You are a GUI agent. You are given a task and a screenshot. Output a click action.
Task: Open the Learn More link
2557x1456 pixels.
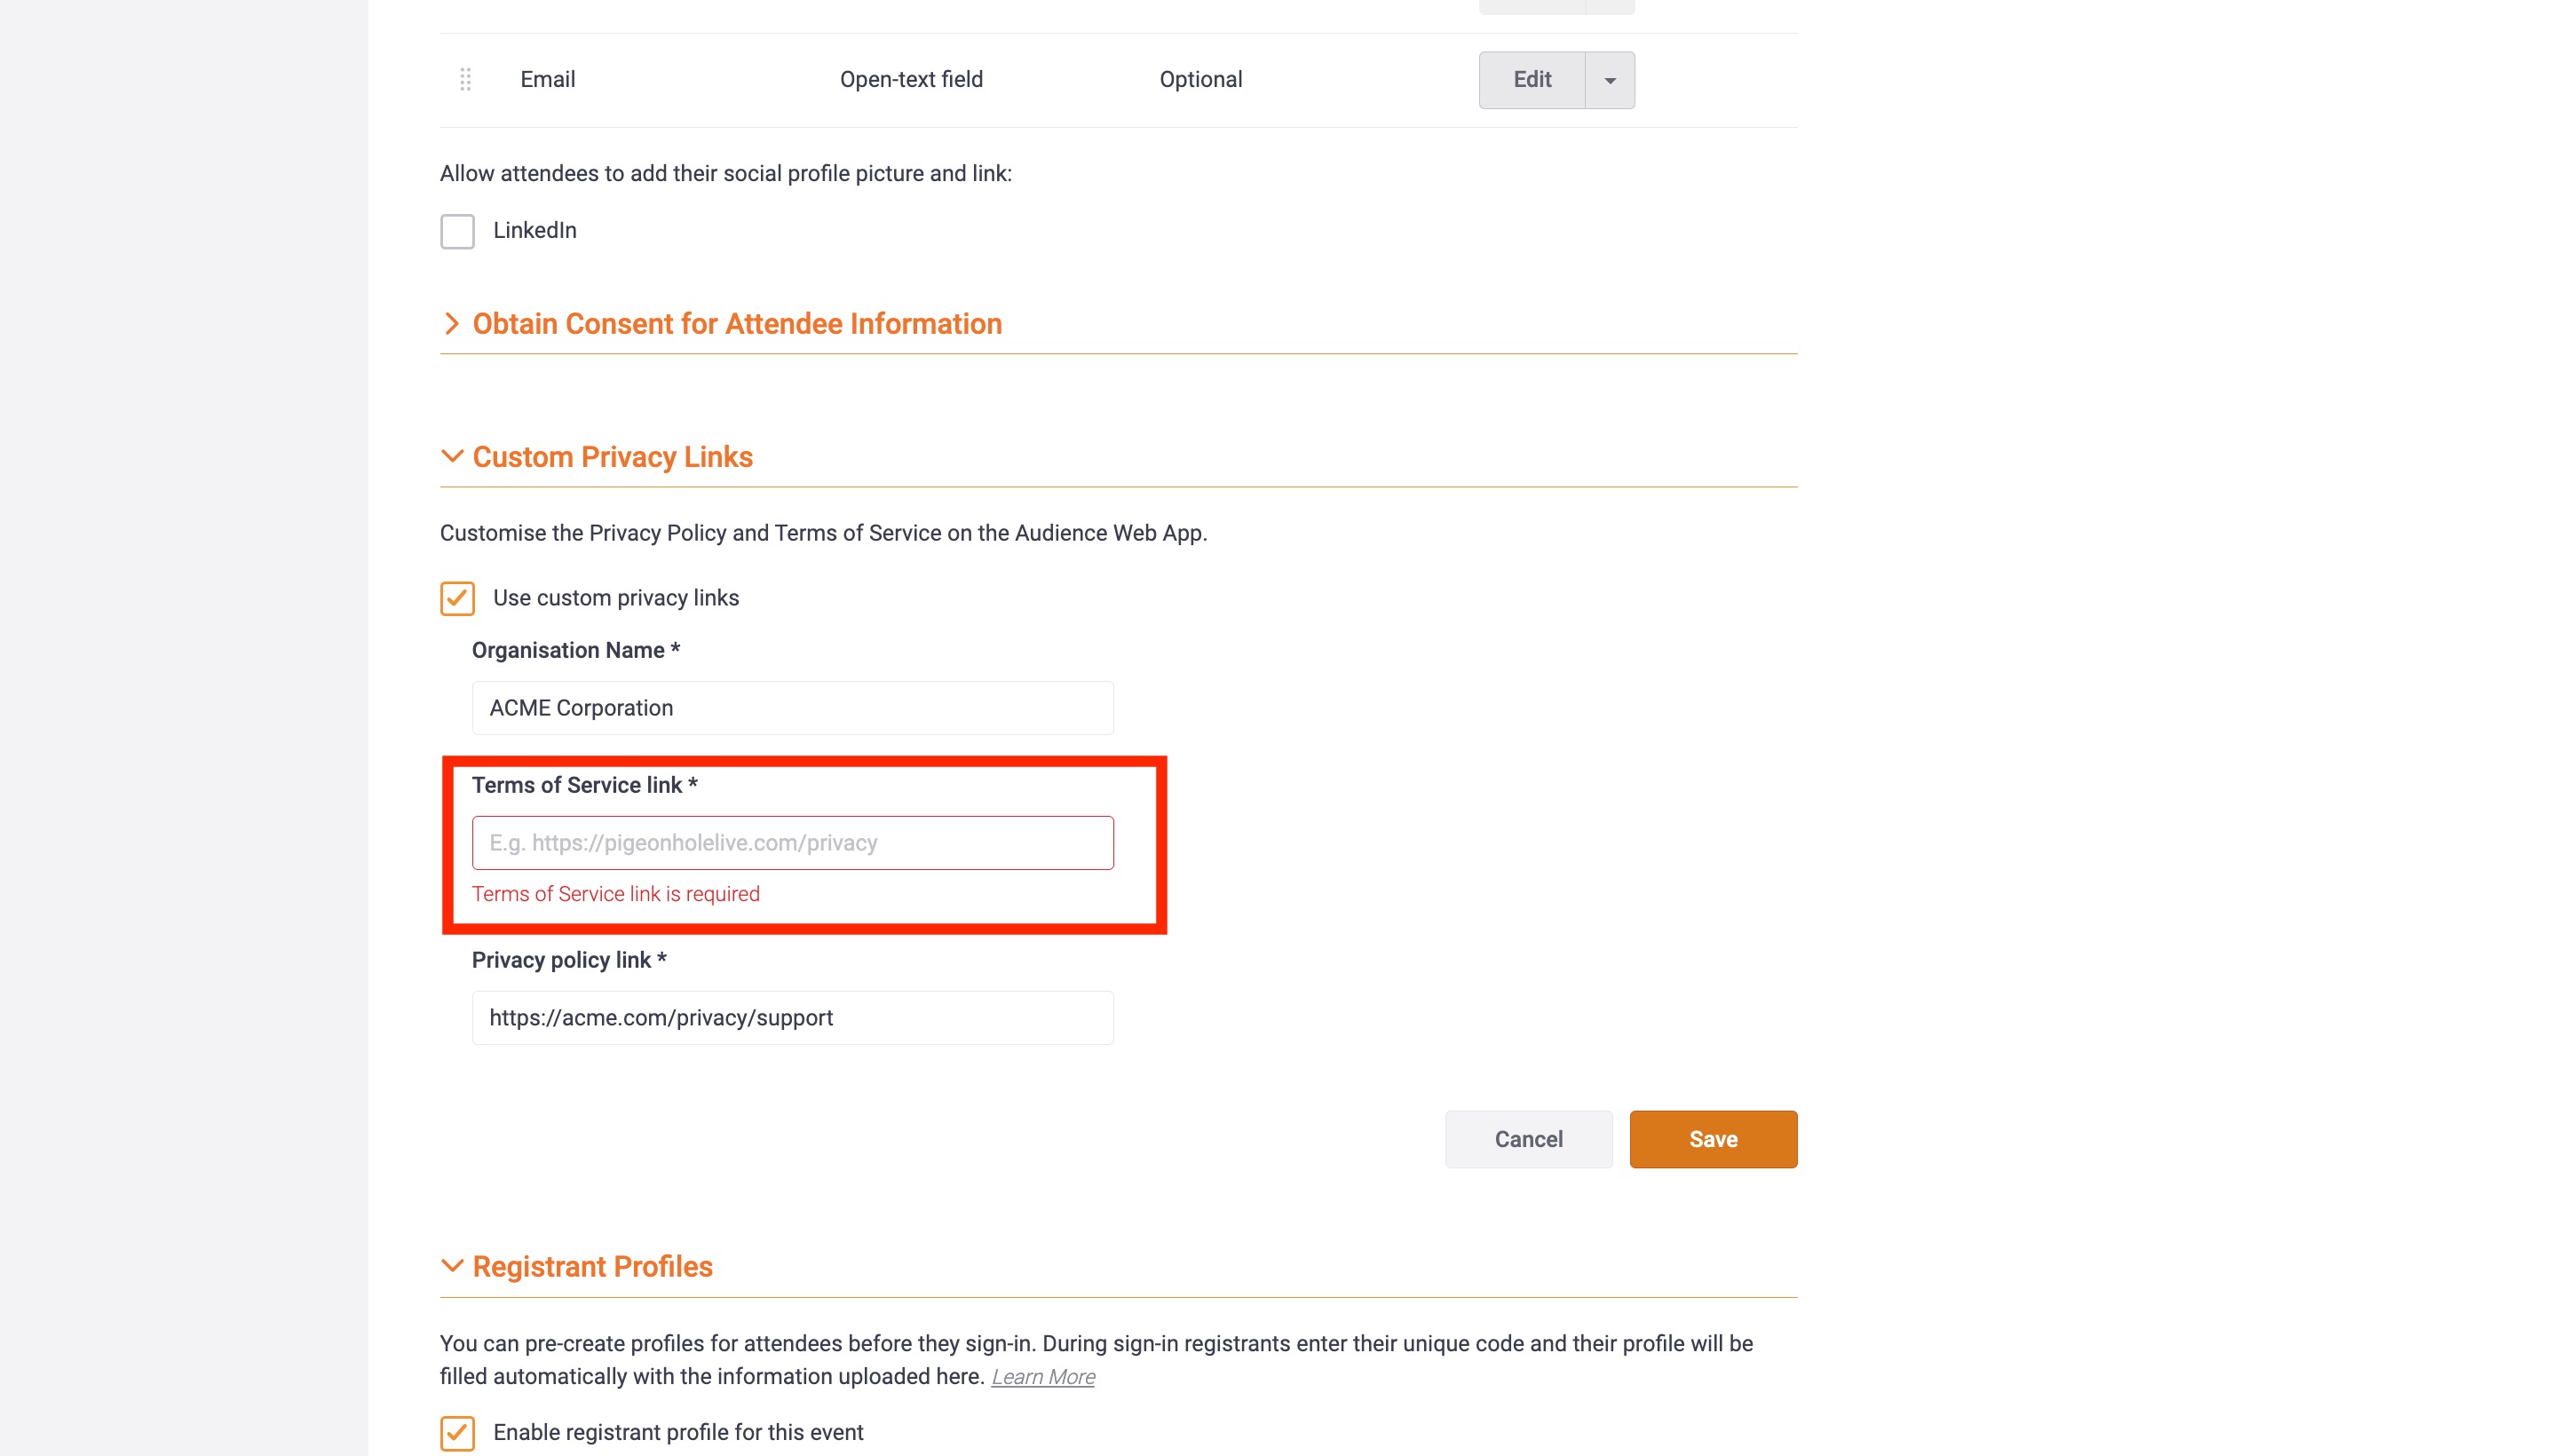point(1042,1377)
